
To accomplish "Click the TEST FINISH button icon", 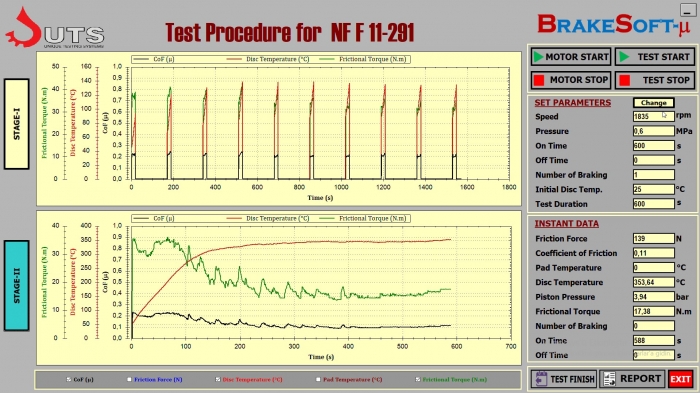I will tap(541, 379).
